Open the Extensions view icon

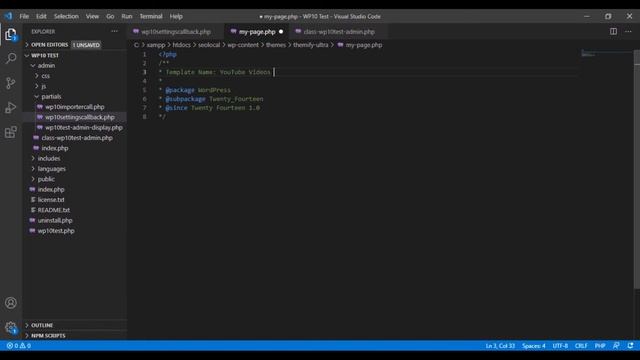pyautogui.click(x=11, y=132)
